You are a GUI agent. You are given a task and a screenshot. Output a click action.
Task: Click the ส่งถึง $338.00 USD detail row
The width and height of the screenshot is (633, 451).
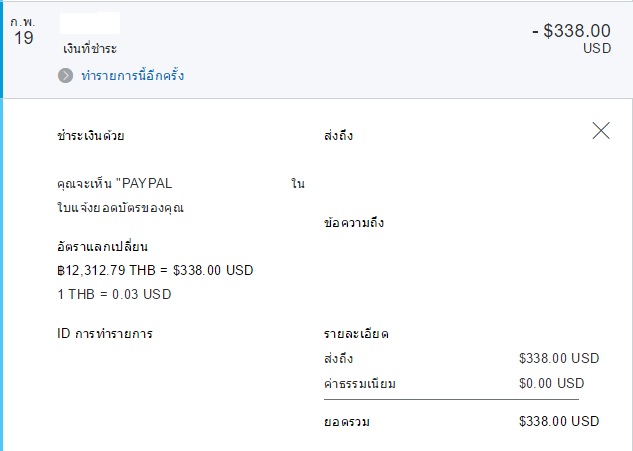(457, 358)
